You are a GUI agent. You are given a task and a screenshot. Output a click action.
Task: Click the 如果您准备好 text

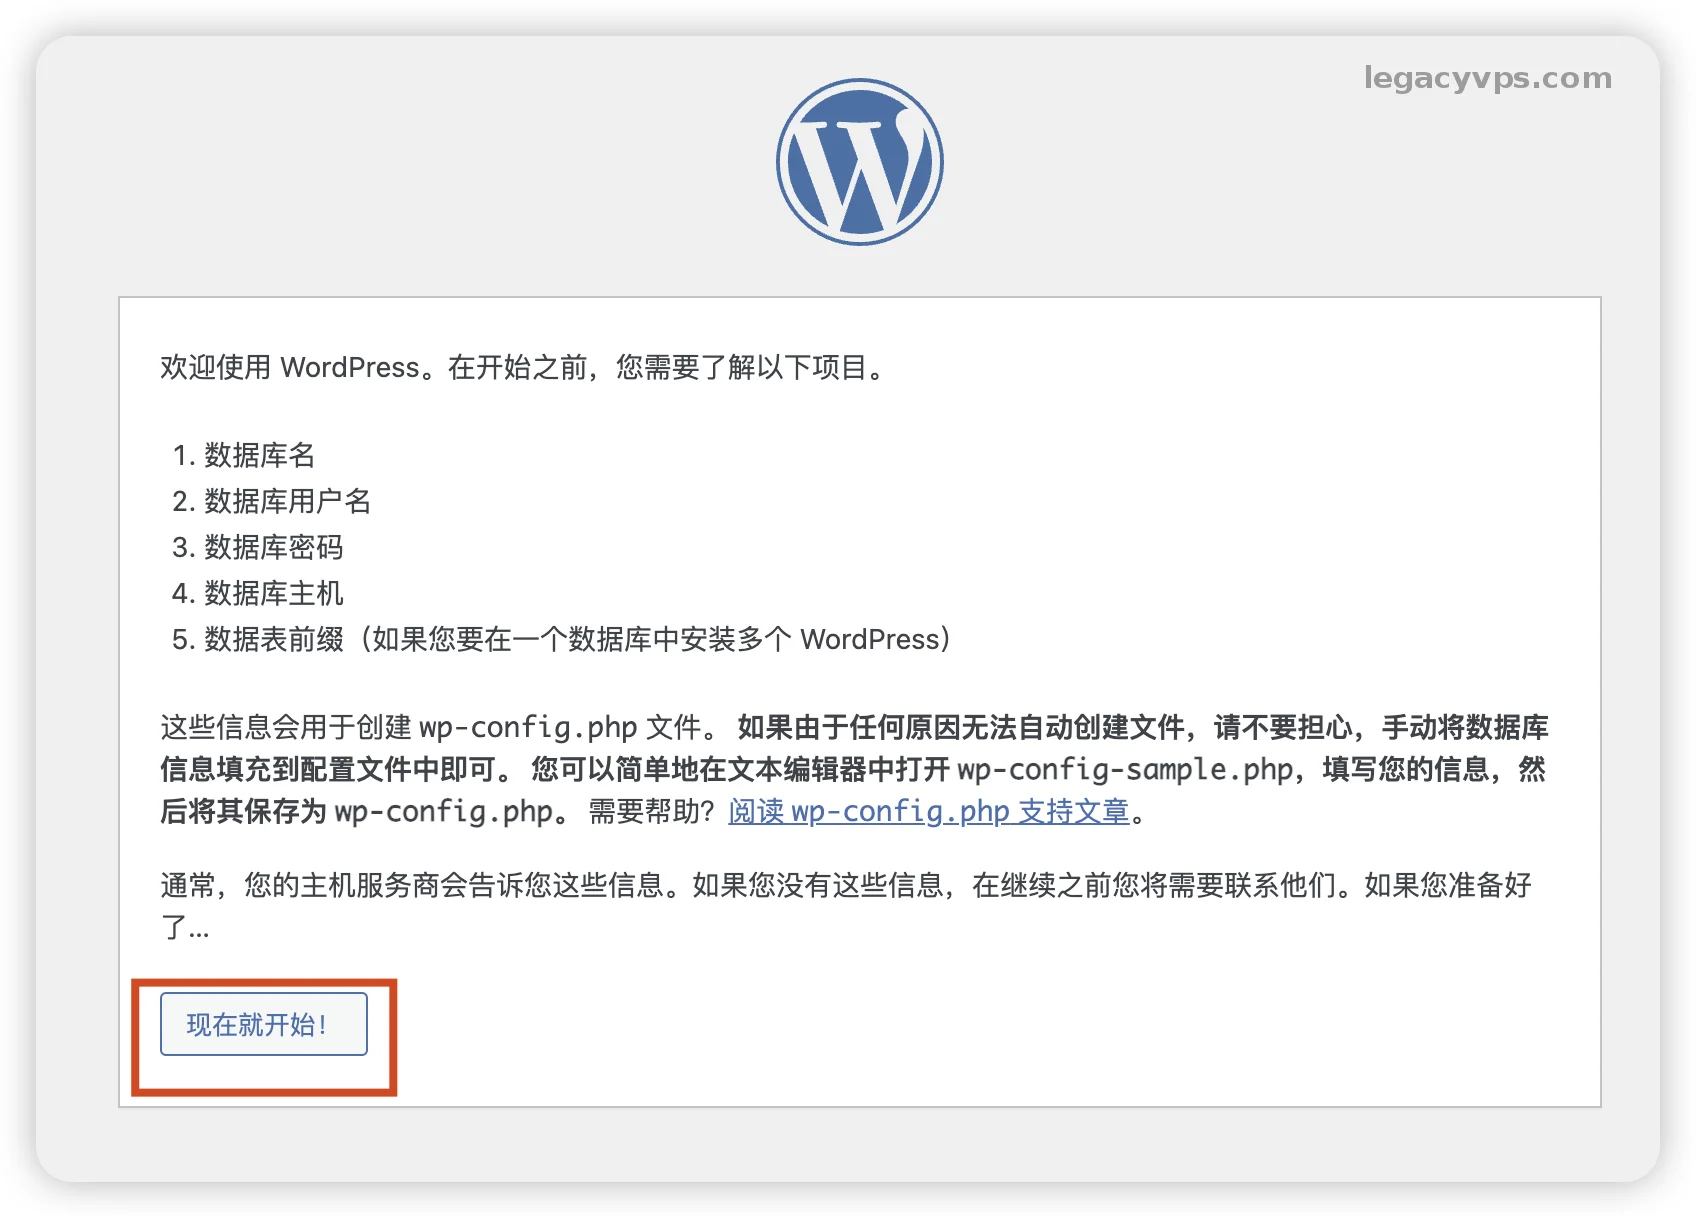[1447, 885]
